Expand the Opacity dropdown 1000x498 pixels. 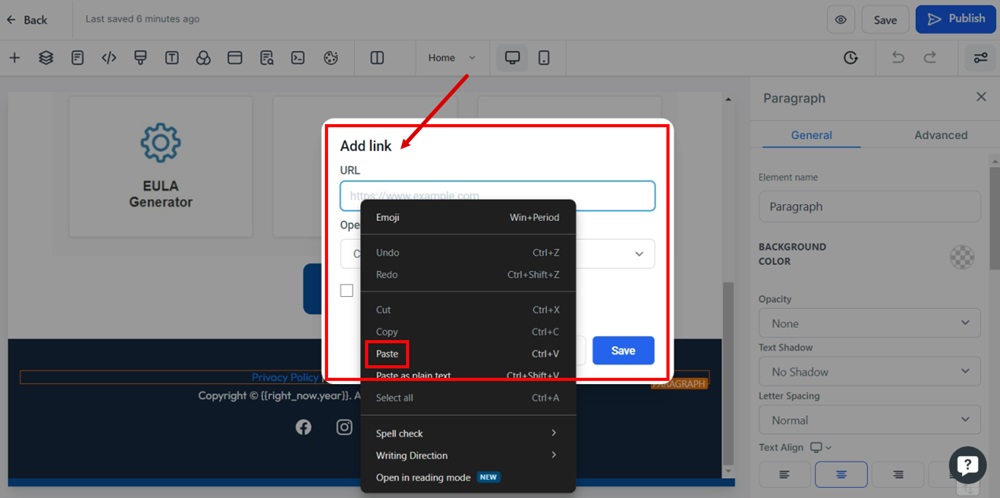pyautogui.click(x=869, y=323)
